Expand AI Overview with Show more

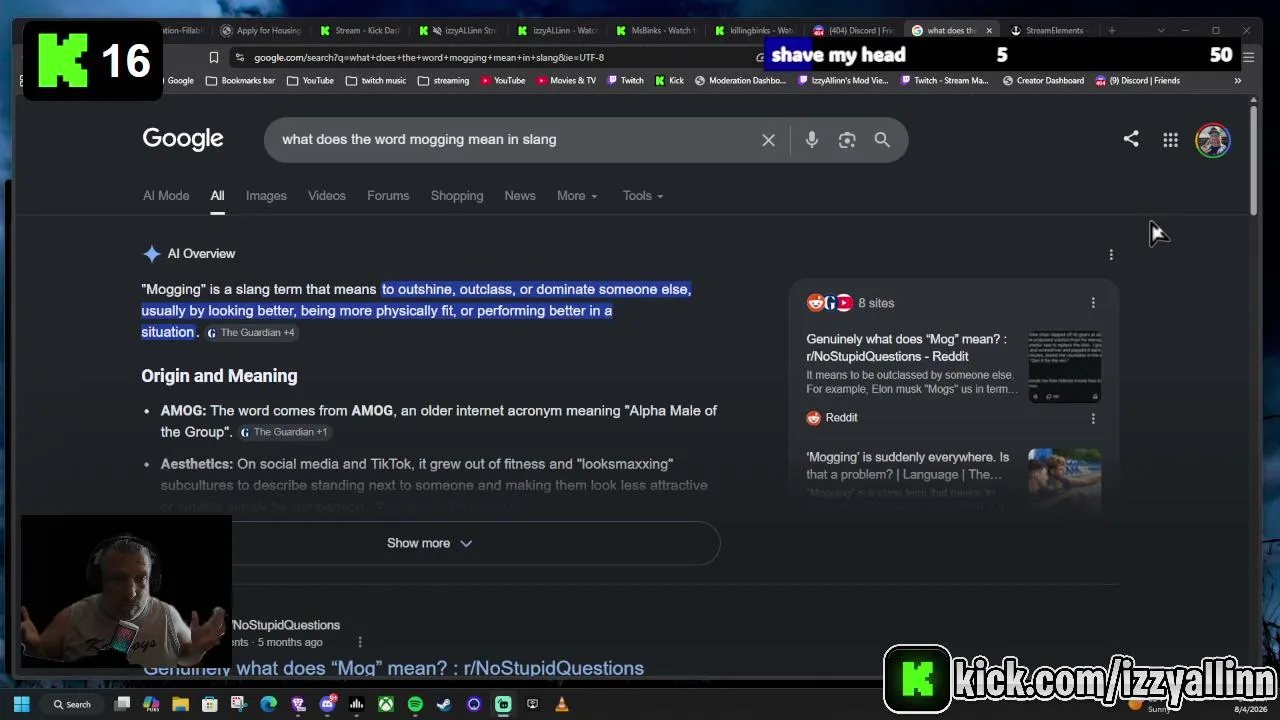(430, 543)
